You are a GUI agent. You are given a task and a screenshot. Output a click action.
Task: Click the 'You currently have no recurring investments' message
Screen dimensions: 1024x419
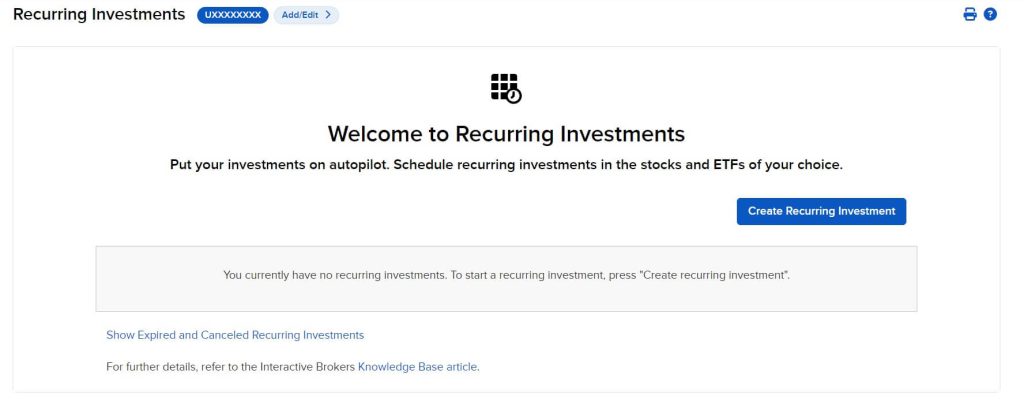[x=334, y=275]
